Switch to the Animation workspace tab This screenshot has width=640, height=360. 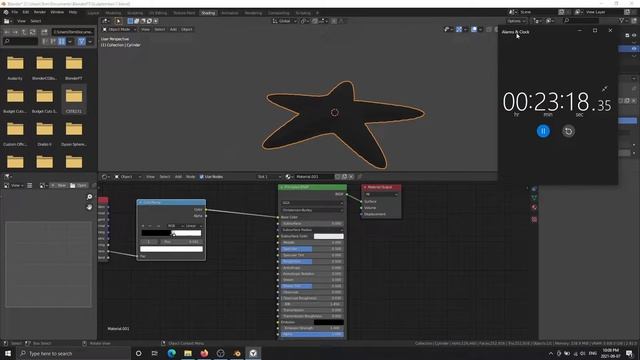click(229, 13)
